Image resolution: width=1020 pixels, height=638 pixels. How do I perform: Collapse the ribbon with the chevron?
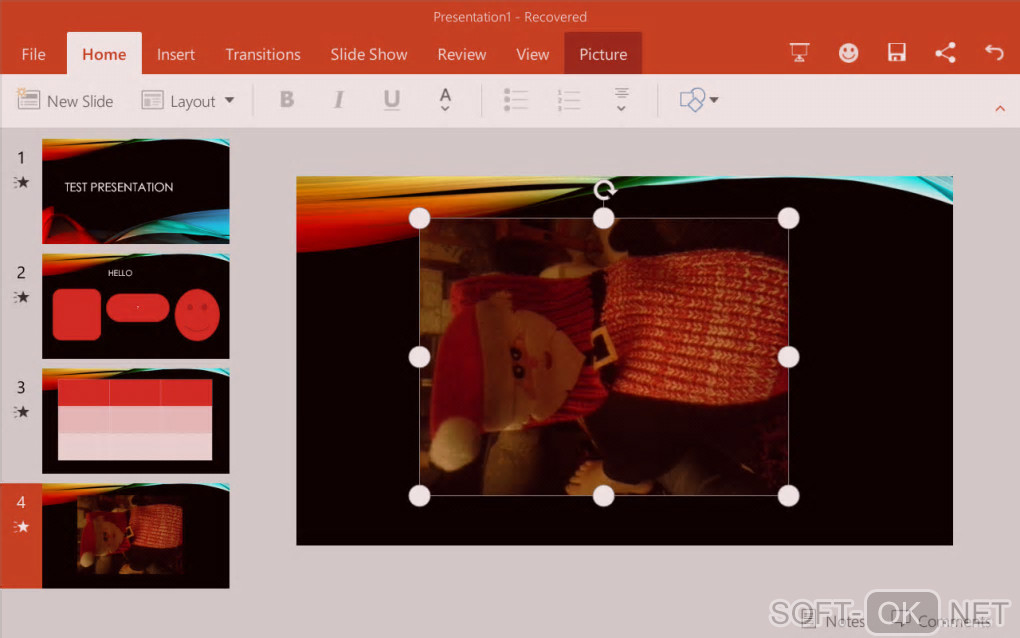tap(999, 108)
